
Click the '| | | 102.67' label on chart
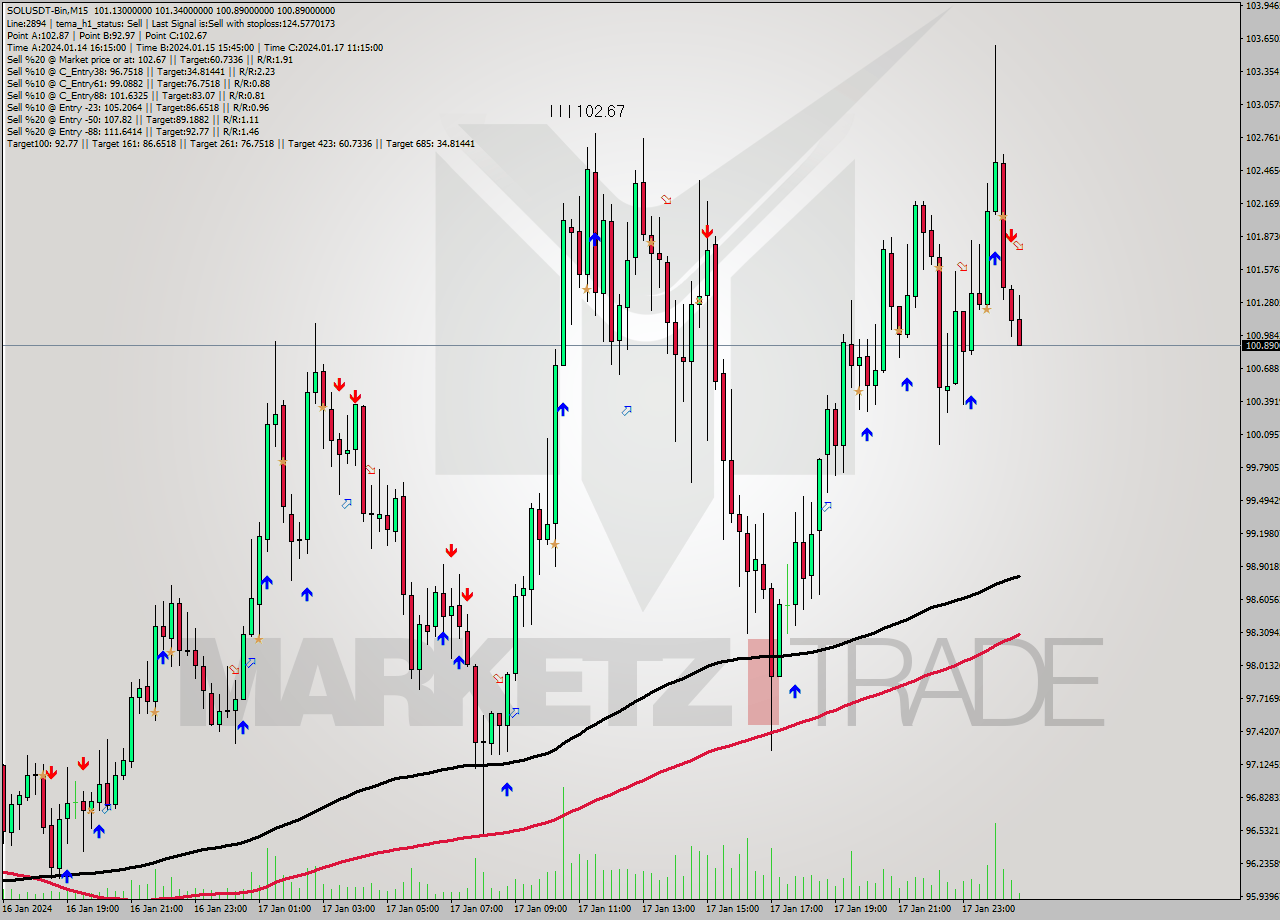[x=587, y=111]
